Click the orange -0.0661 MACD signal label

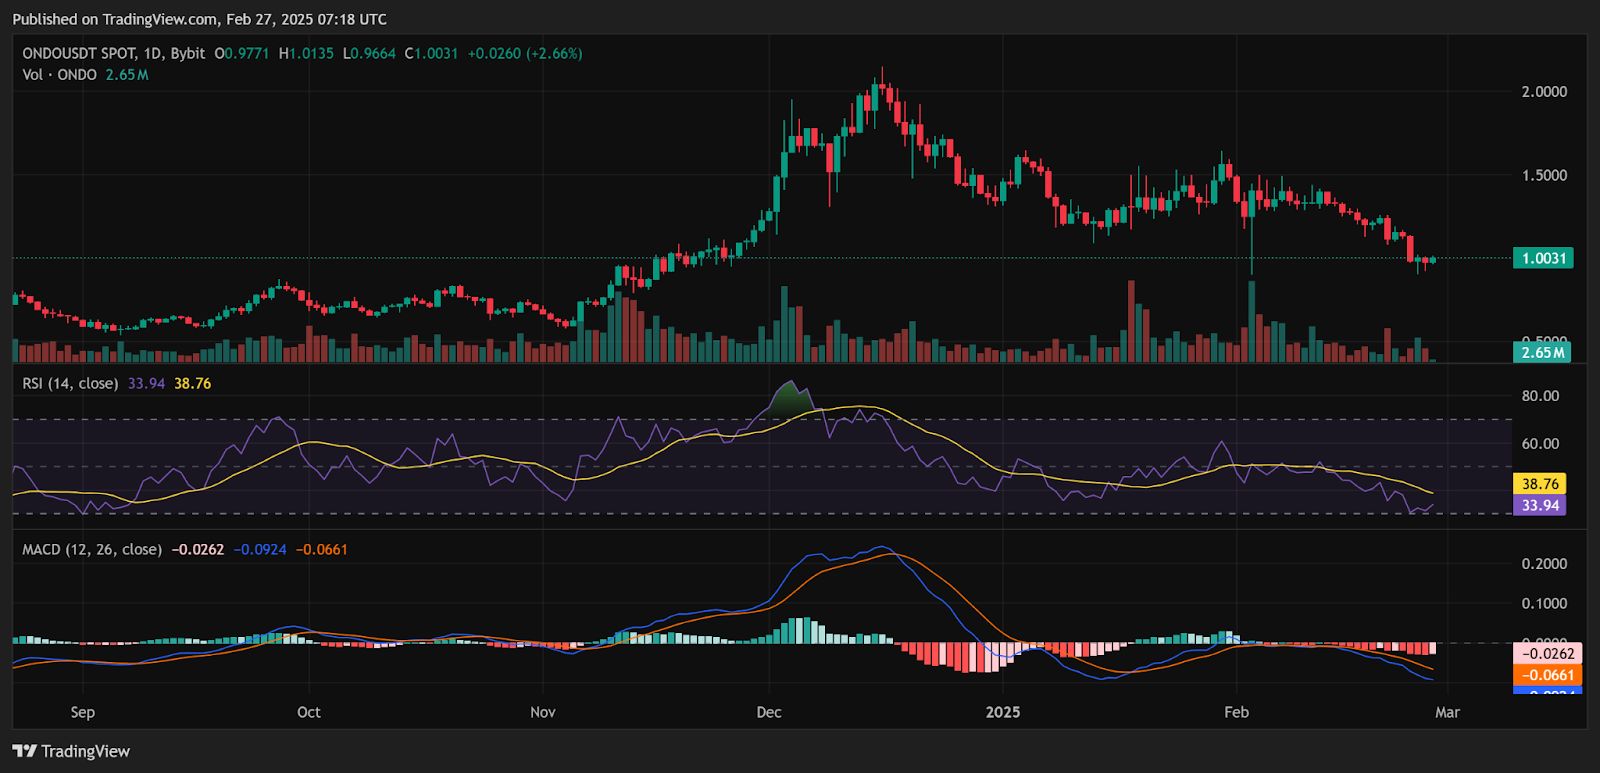(1547, 675)
